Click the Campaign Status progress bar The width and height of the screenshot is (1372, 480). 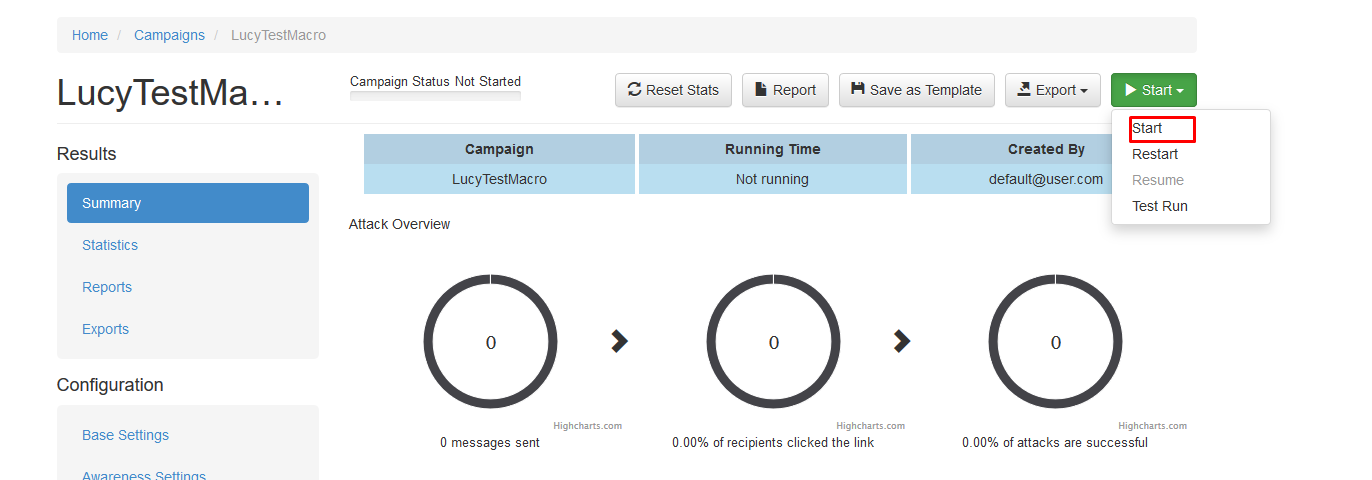coord(435,96)
